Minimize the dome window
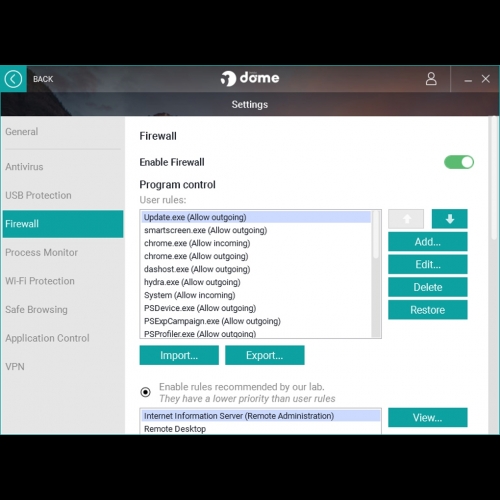 pos(468,80)
